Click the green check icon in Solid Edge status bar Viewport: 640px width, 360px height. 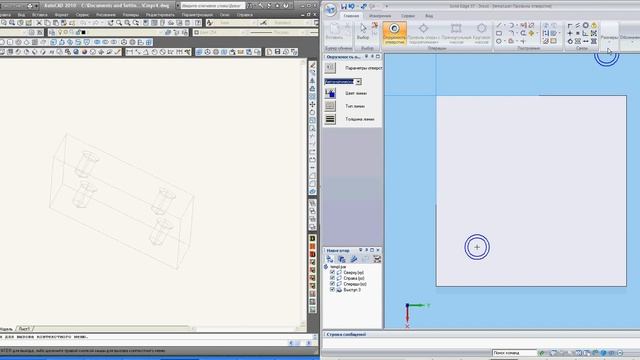click(542, 353)
